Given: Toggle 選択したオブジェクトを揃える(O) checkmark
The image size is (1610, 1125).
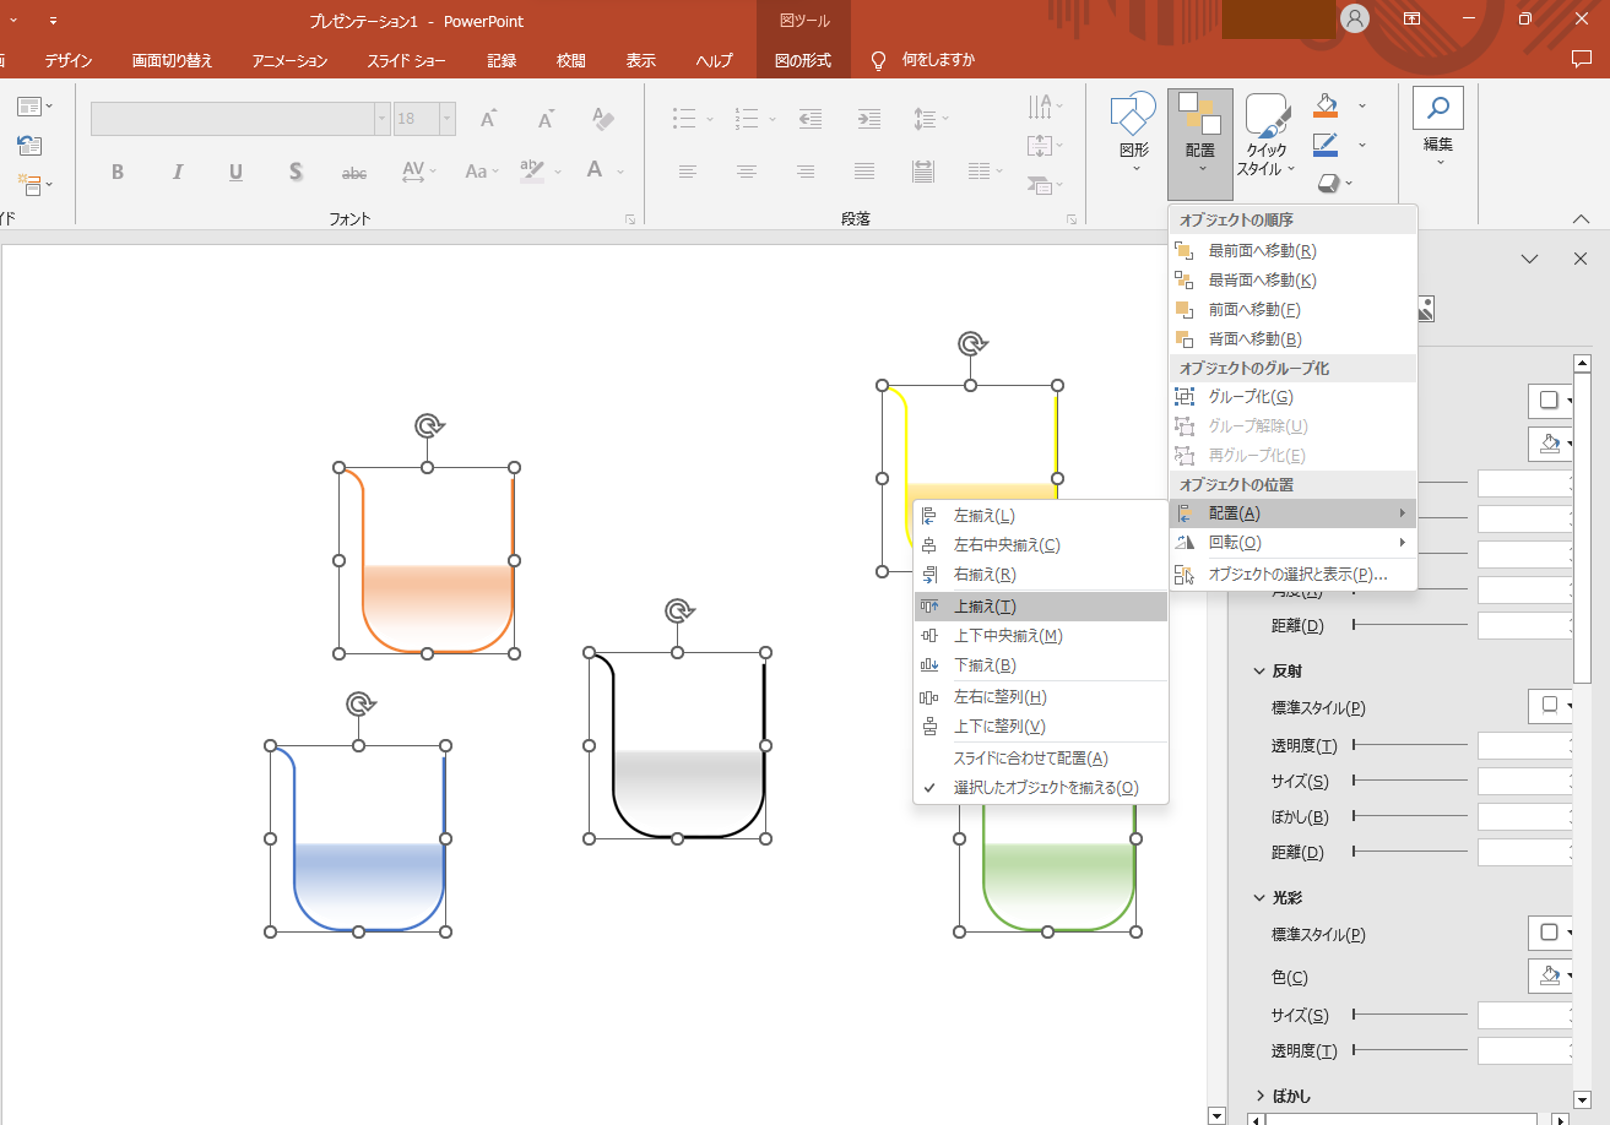Looking at the screenshot, I should click(1040, 788).
